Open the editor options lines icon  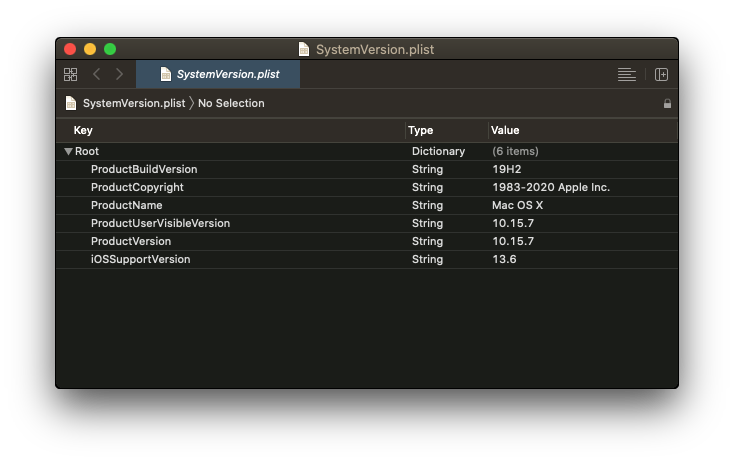627,74
